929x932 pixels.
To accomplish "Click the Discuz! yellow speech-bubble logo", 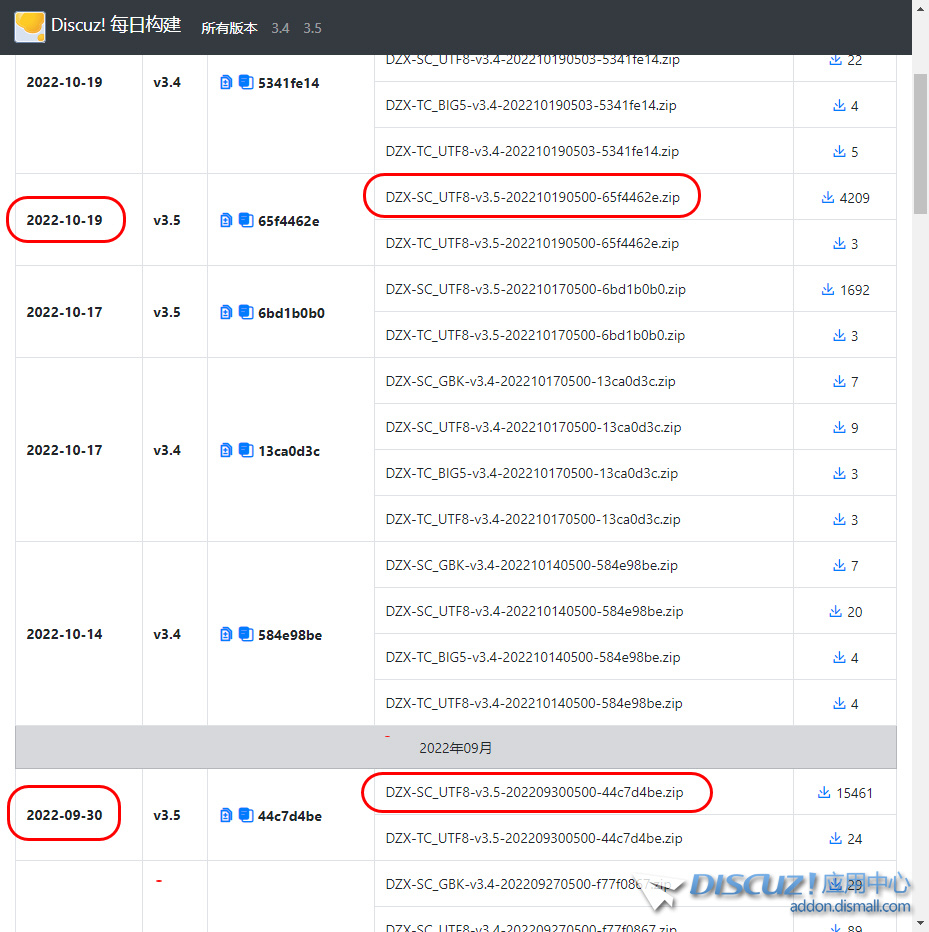I will [30, 26].
